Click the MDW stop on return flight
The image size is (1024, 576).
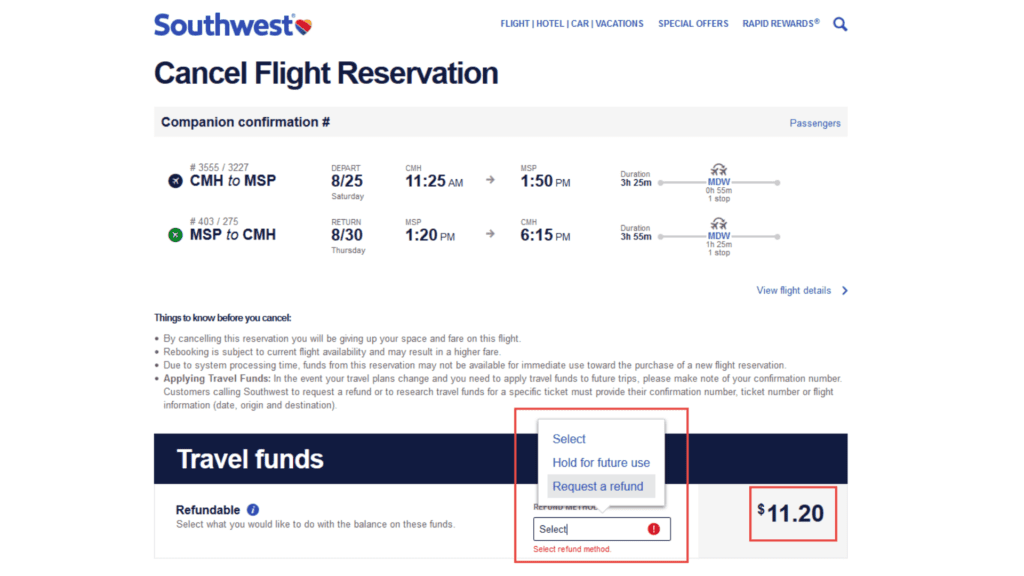point(718,236)
